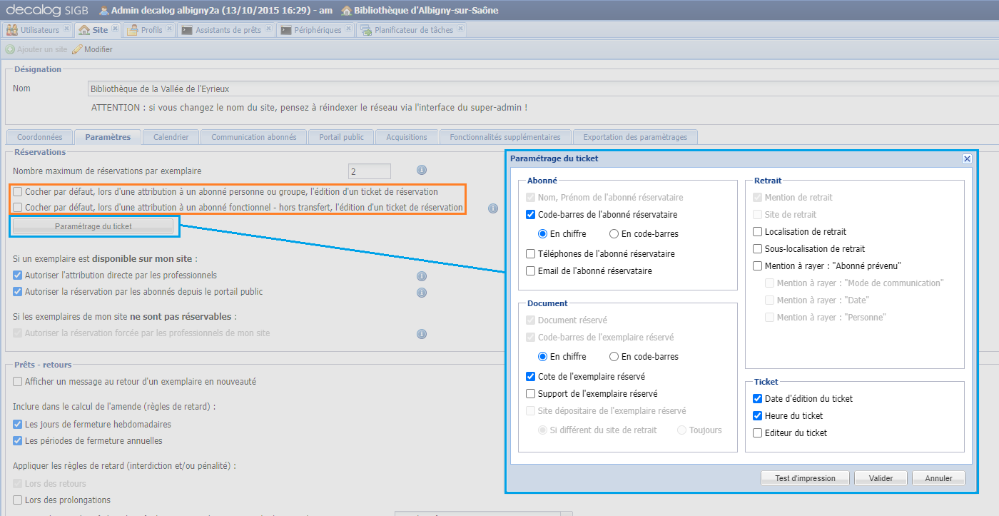Switch to the Calendrier tab
999x516 pixels.
[169, 137]
